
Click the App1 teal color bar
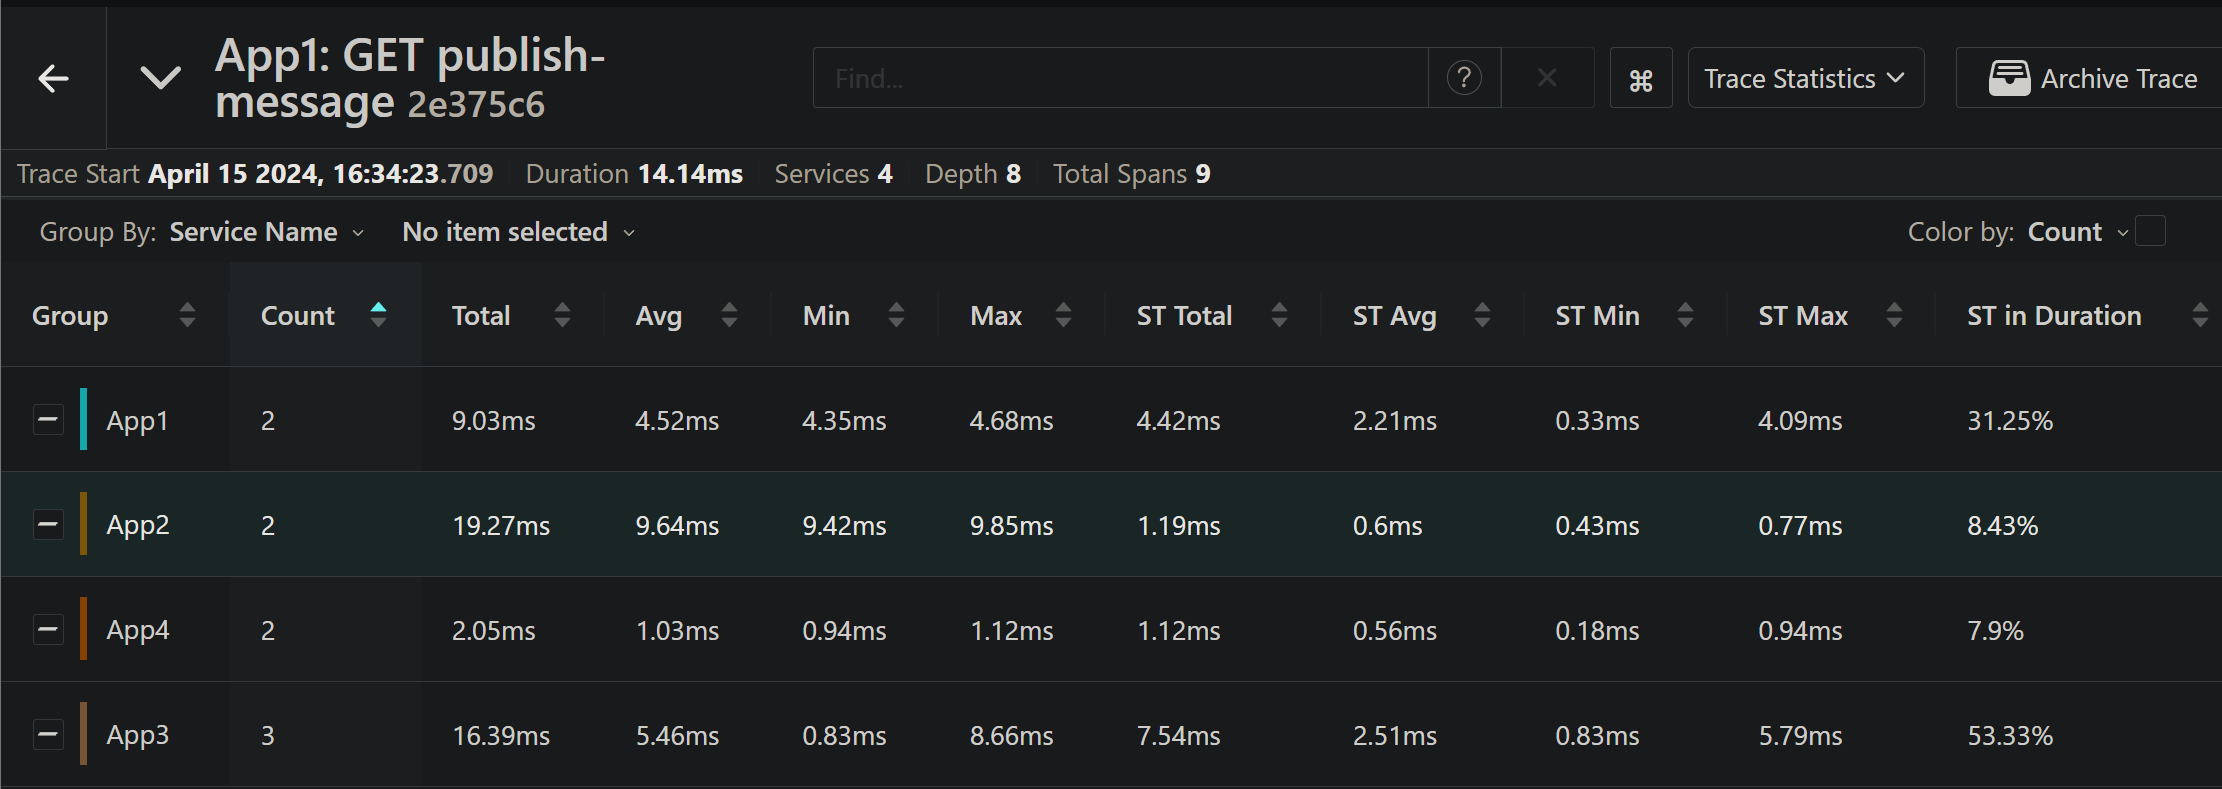pyautogui.click(x=84, y=419)
